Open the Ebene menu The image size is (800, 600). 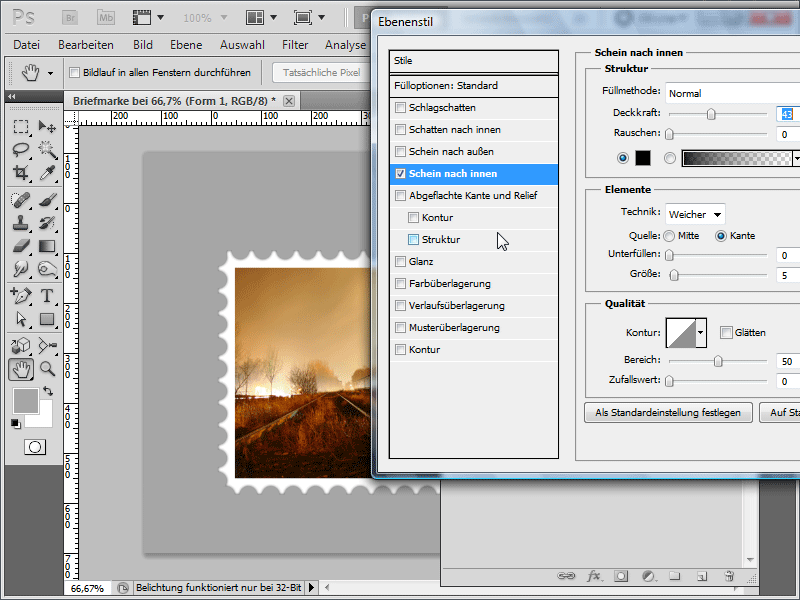click(186, 45)
